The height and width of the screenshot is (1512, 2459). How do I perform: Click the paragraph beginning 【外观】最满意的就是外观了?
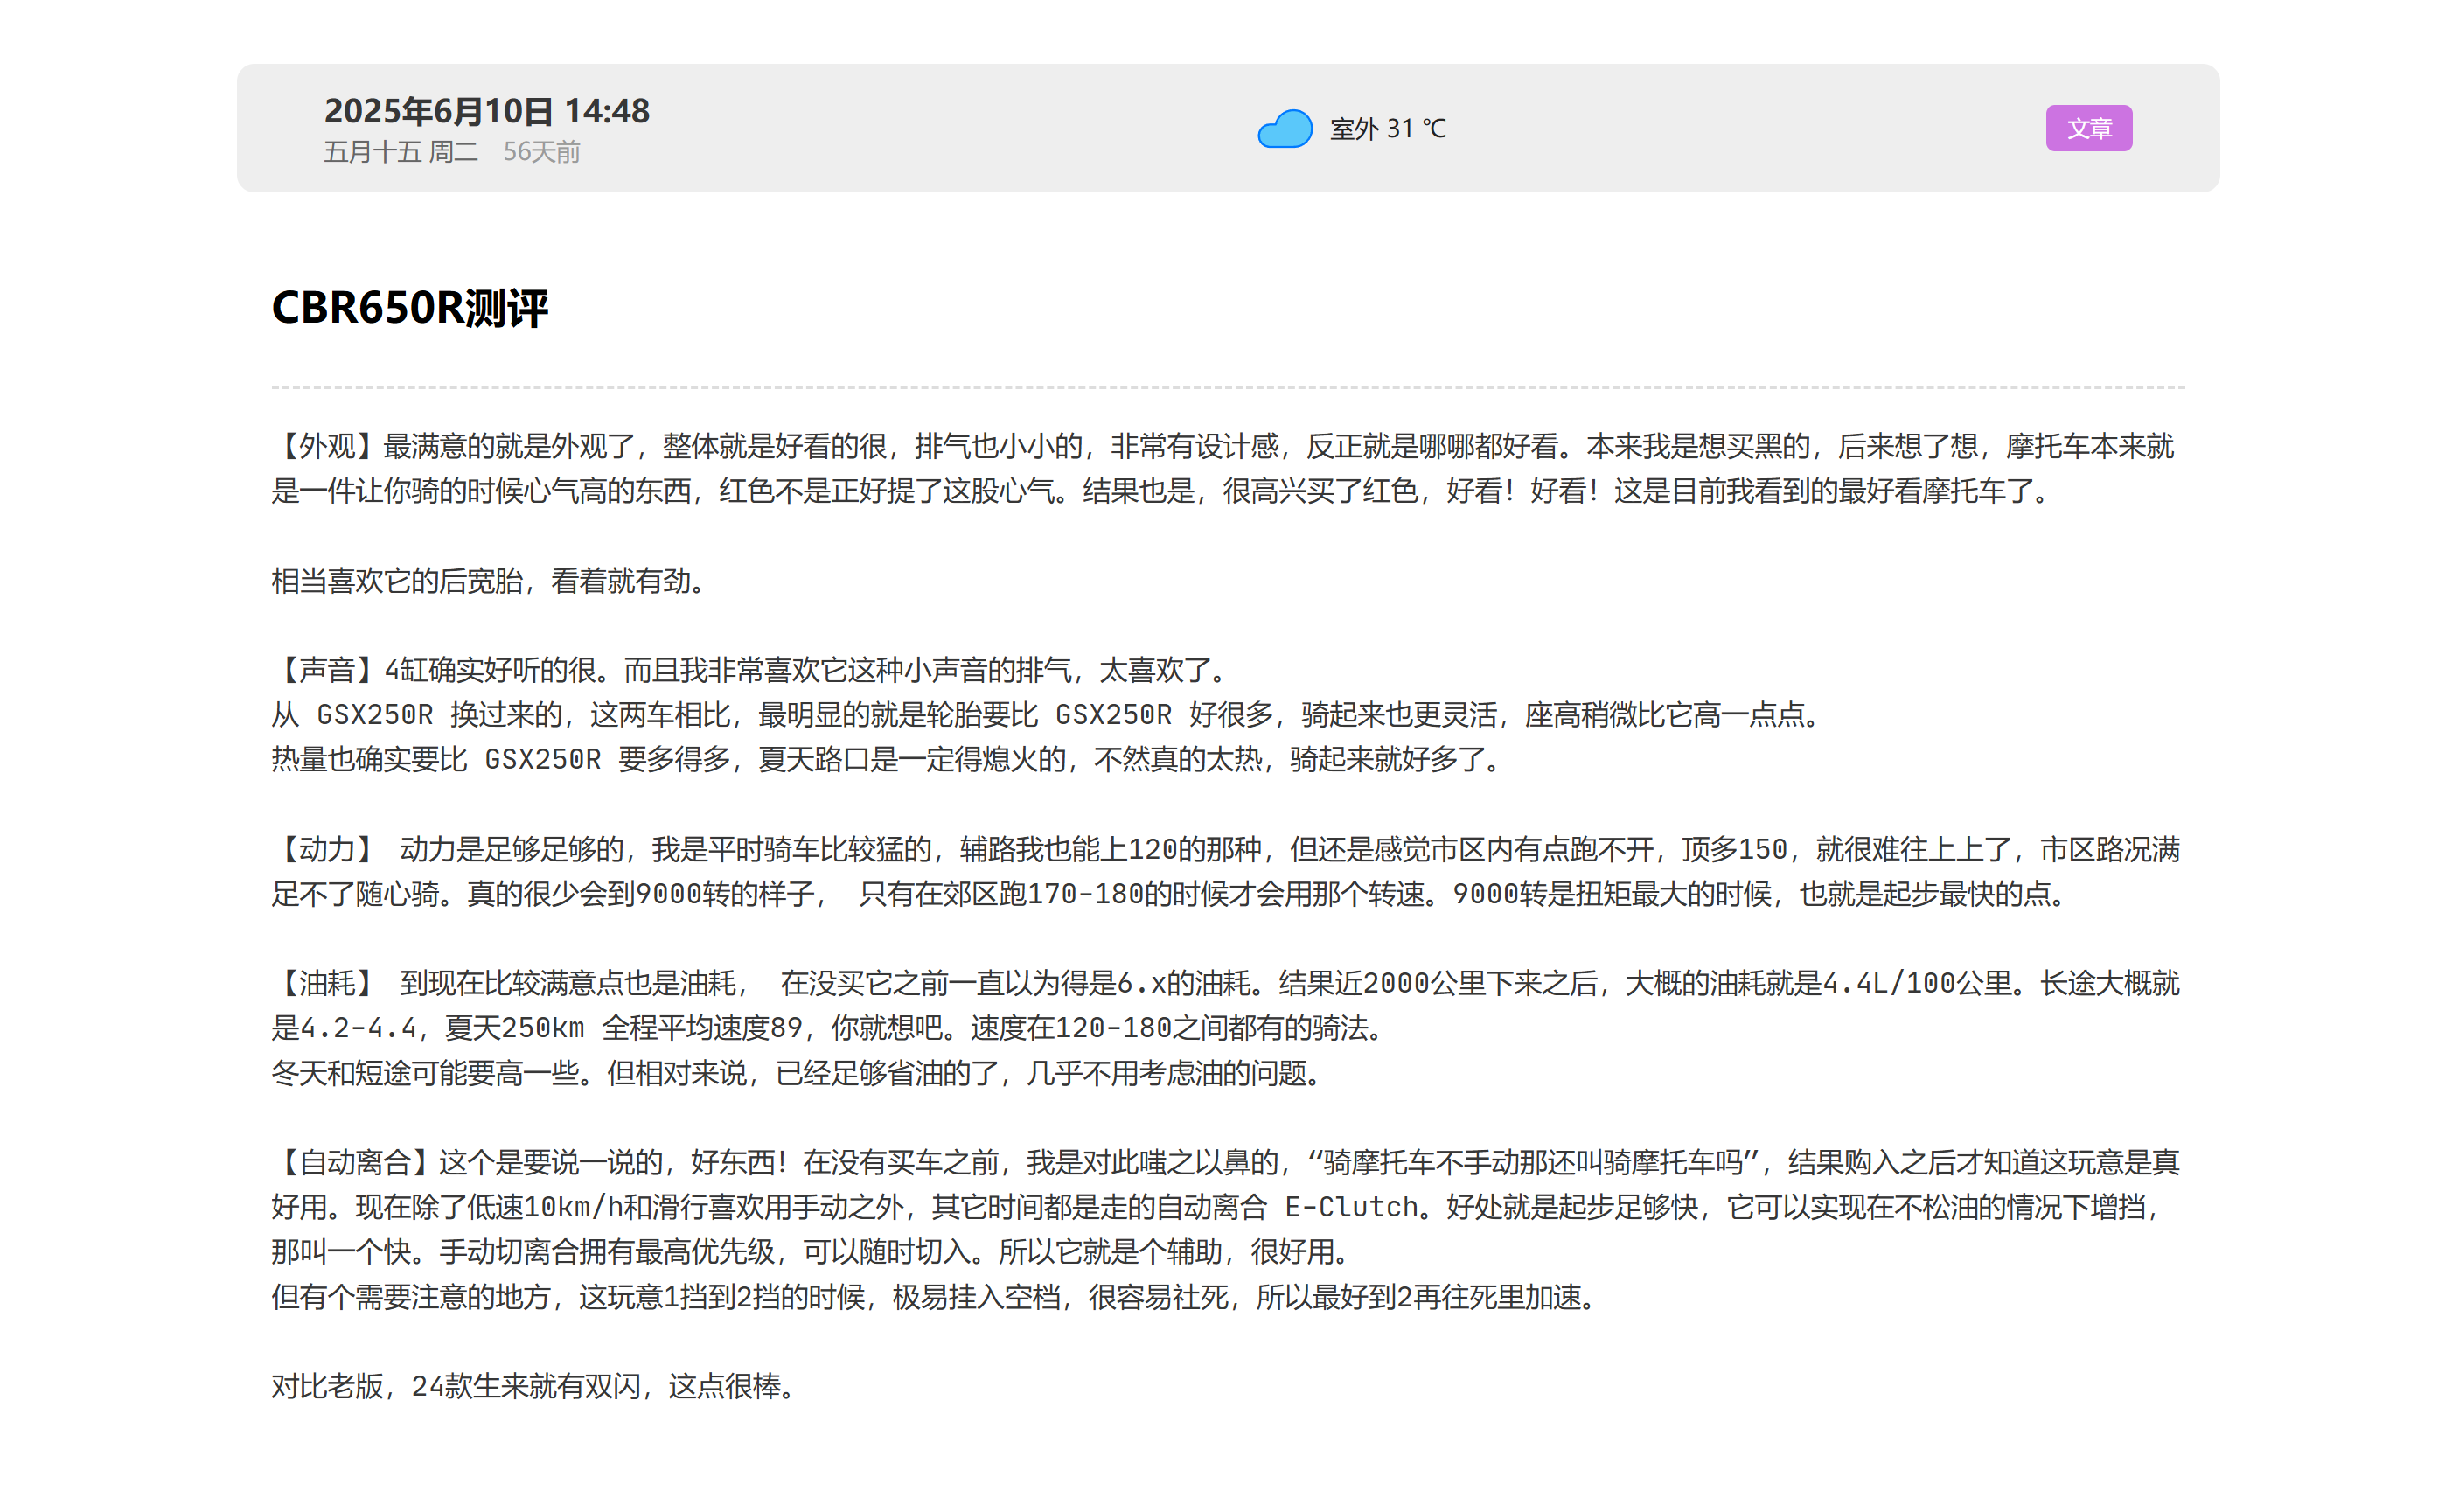coord(1224,468)
